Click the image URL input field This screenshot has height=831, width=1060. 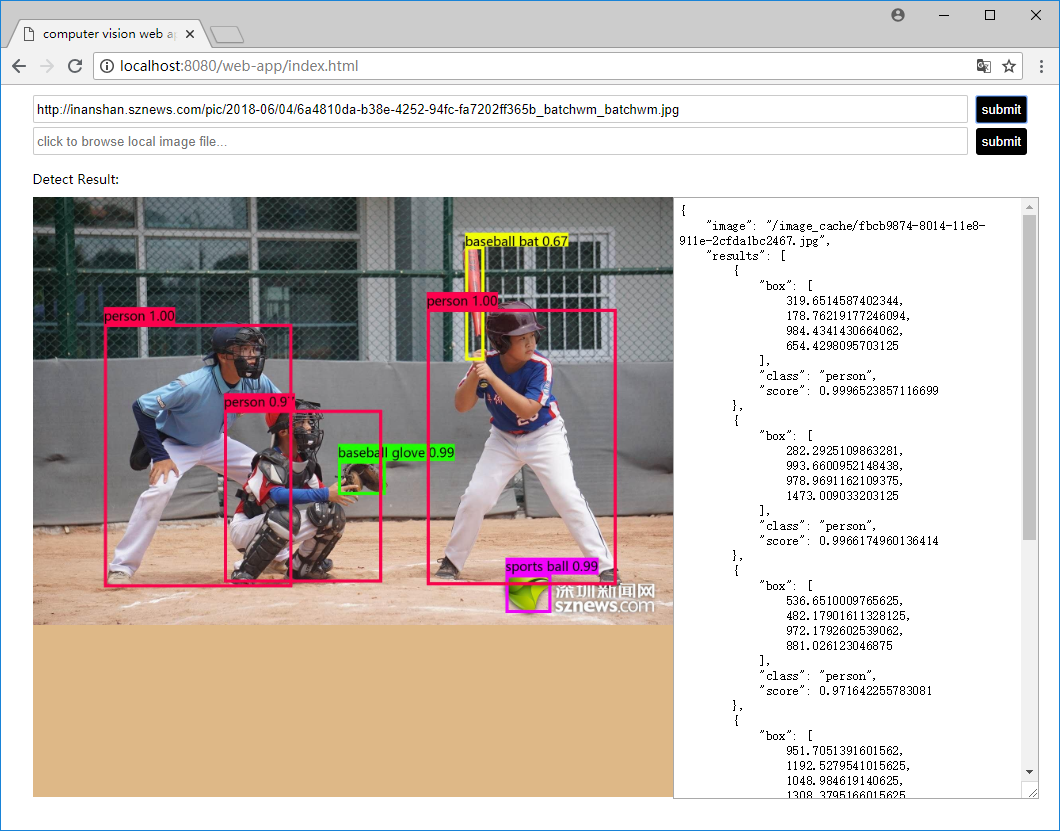tap(500, 110)
